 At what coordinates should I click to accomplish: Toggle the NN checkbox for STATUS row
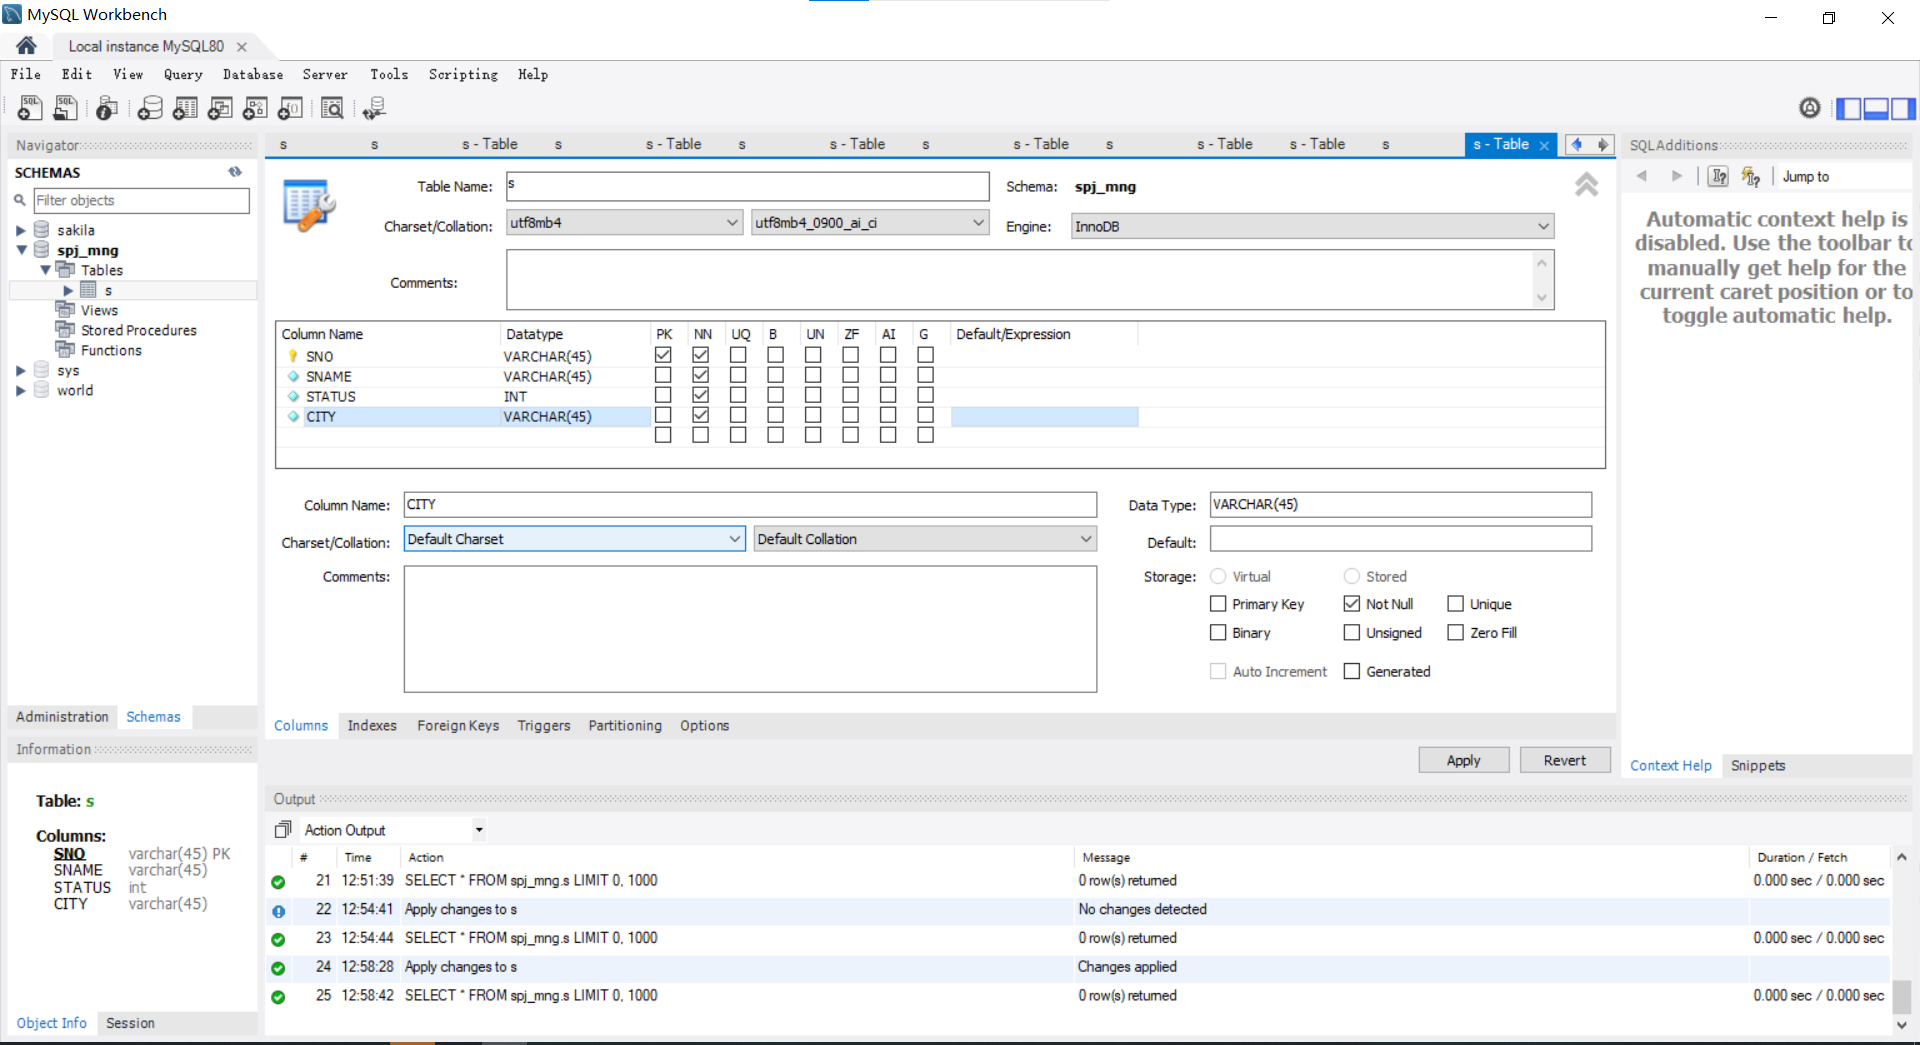701,395
